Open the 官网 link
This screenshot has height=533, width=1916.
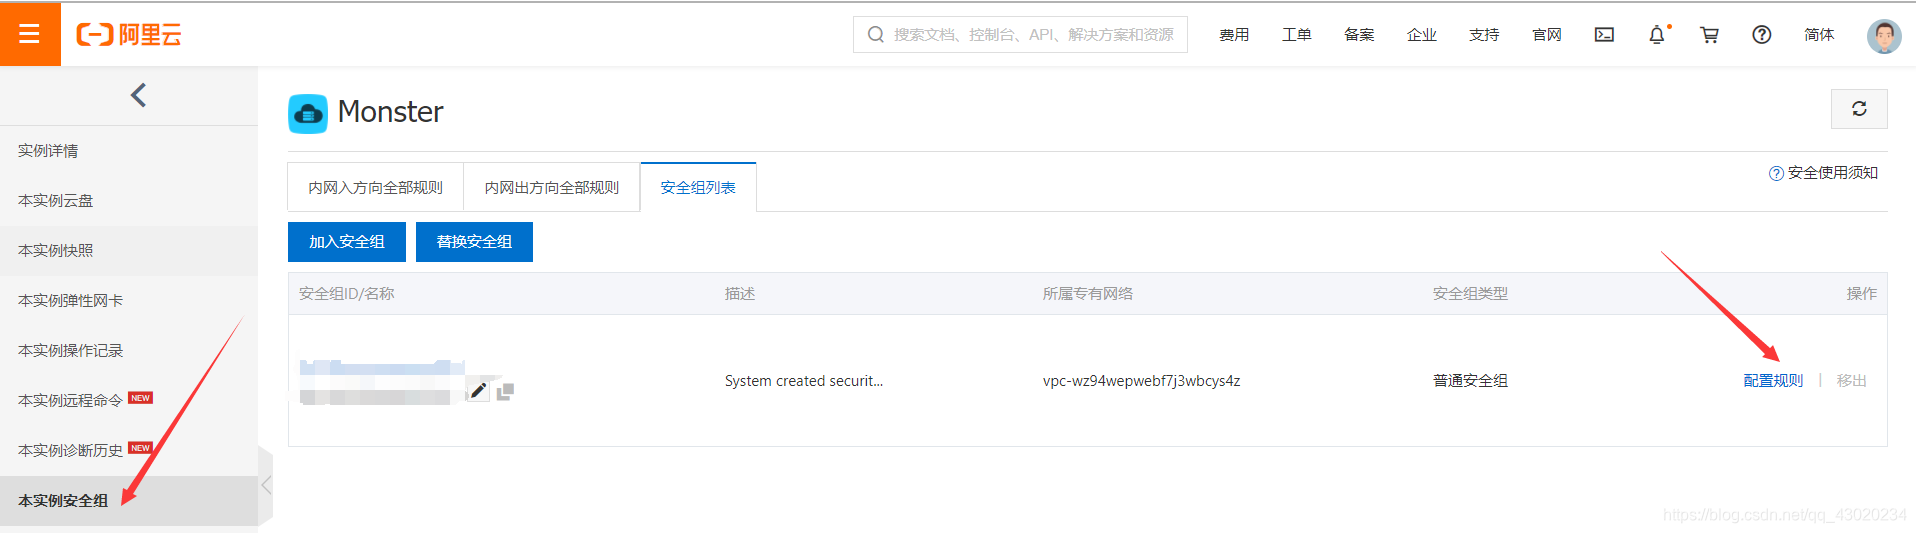[x=1547, y=35]
